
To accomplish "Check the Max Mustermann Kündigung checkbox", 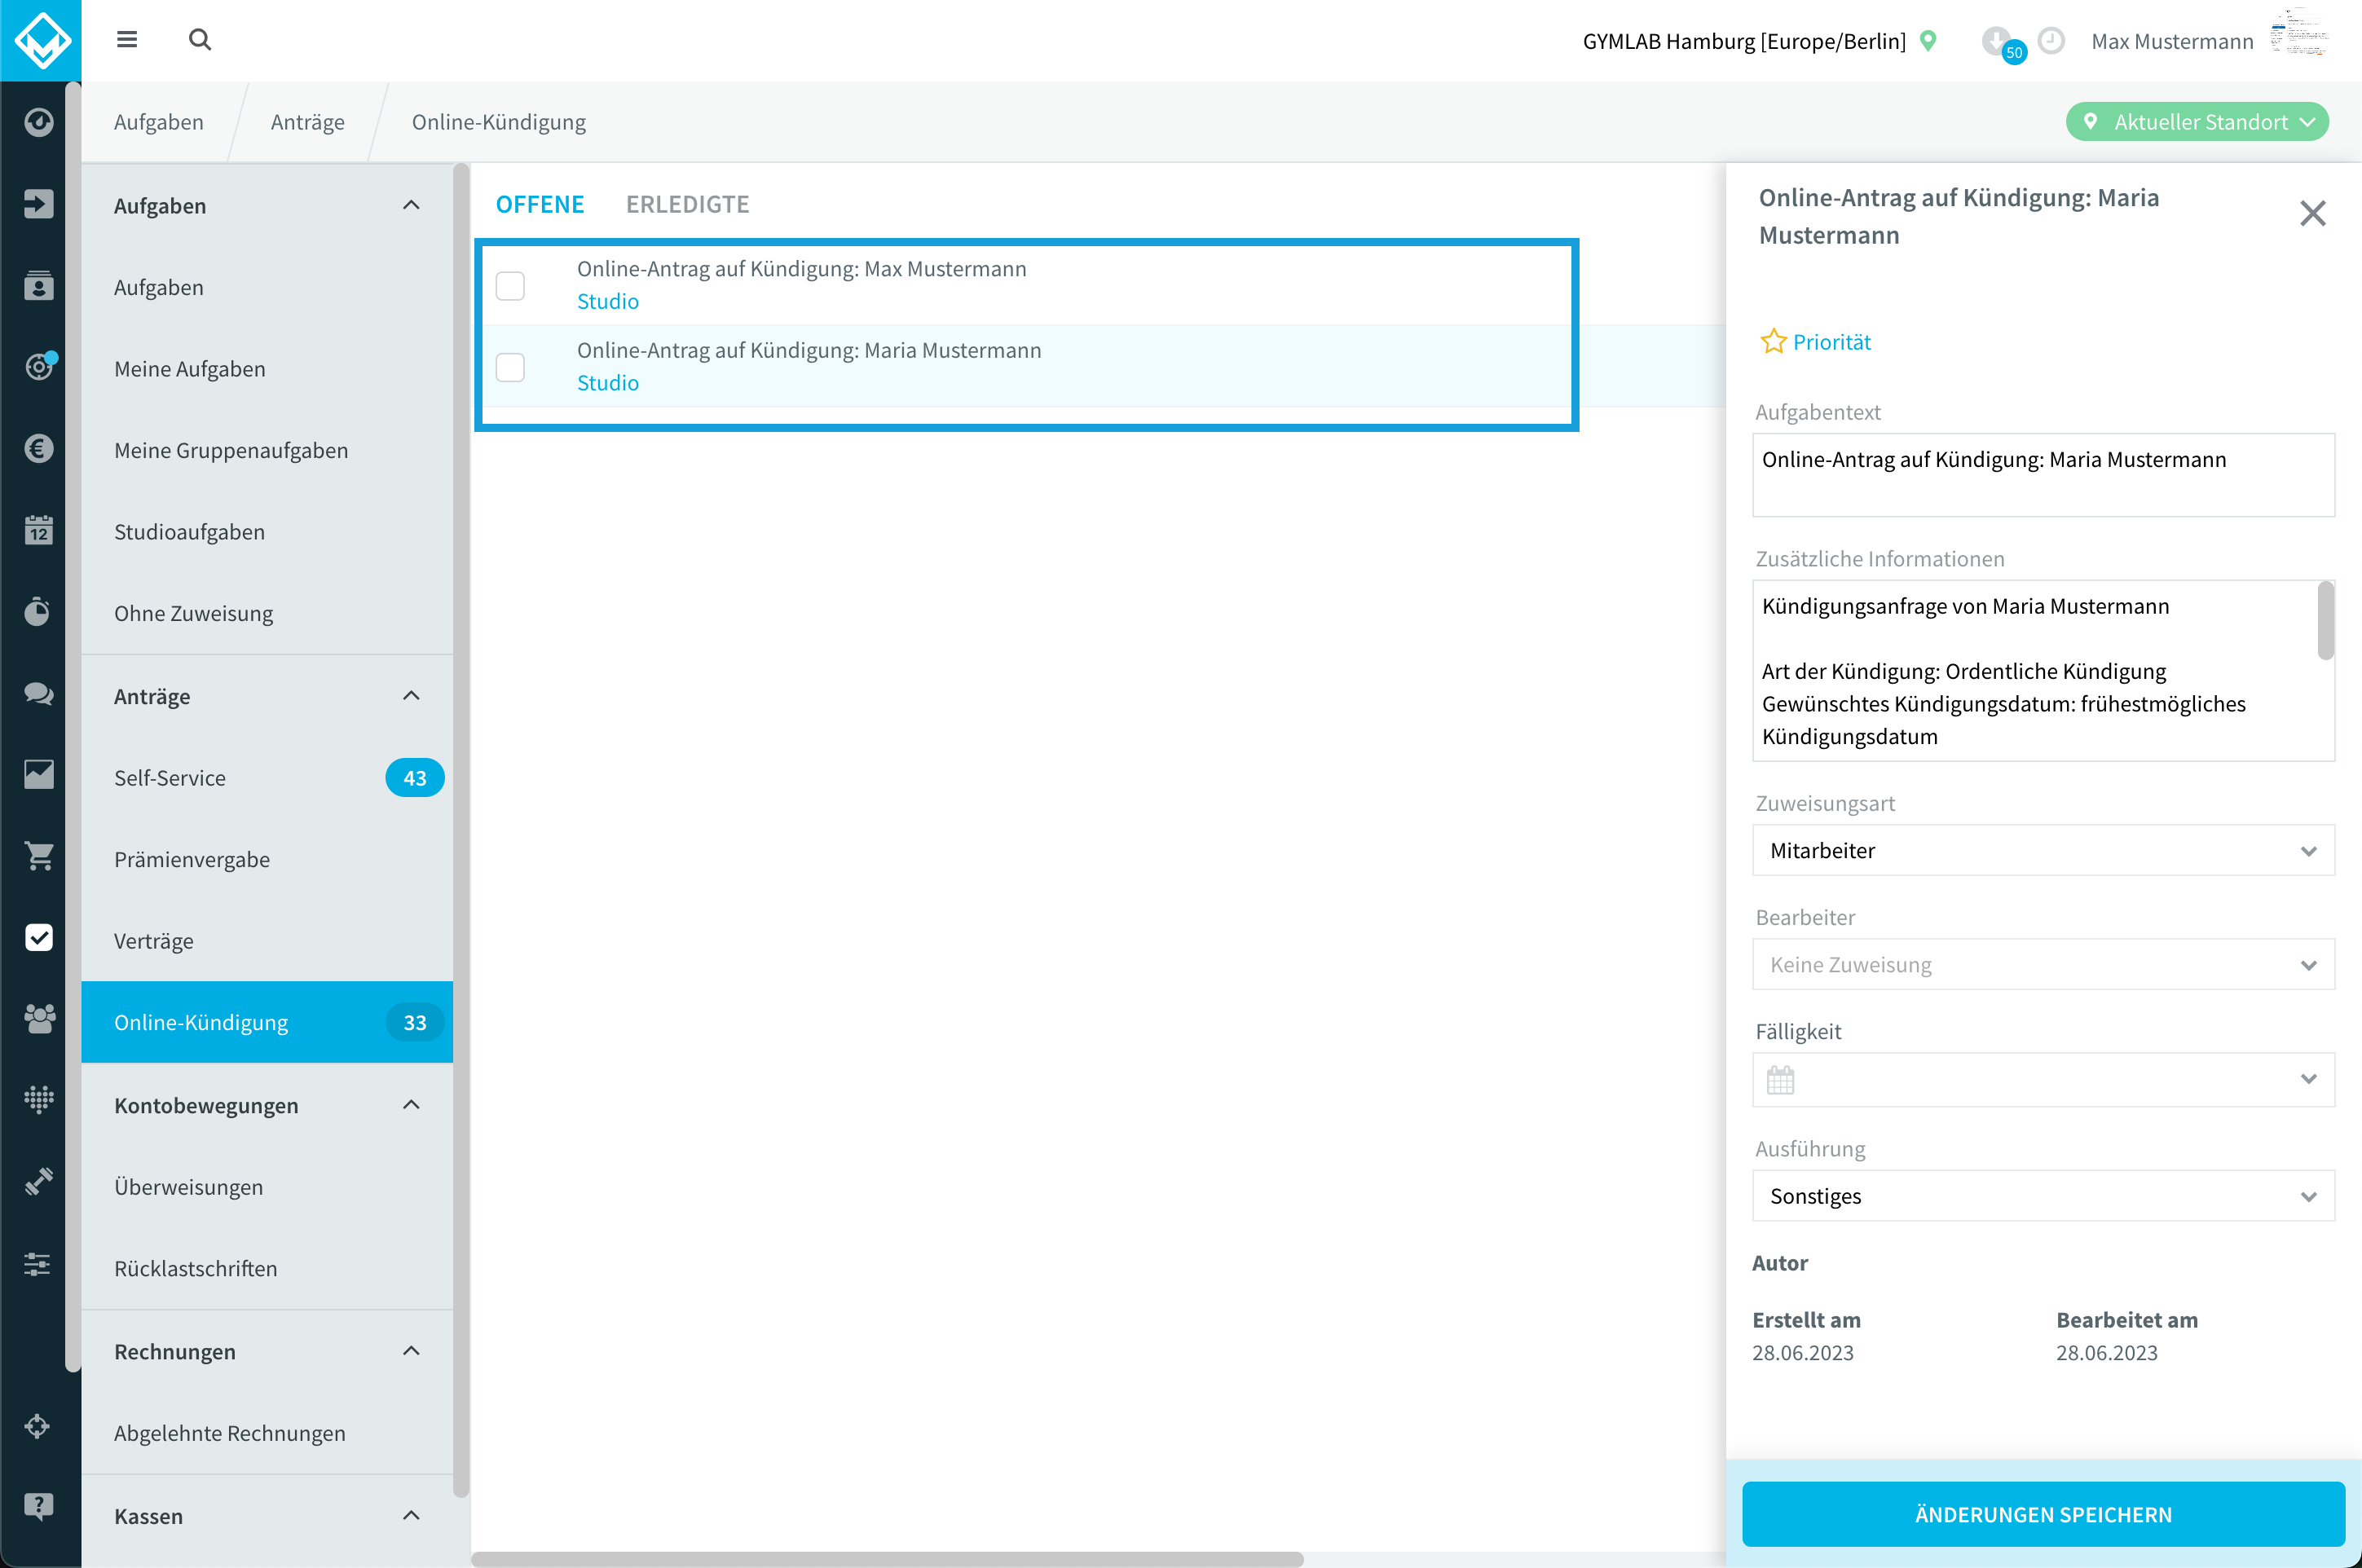I will click(x=510, y=286).
